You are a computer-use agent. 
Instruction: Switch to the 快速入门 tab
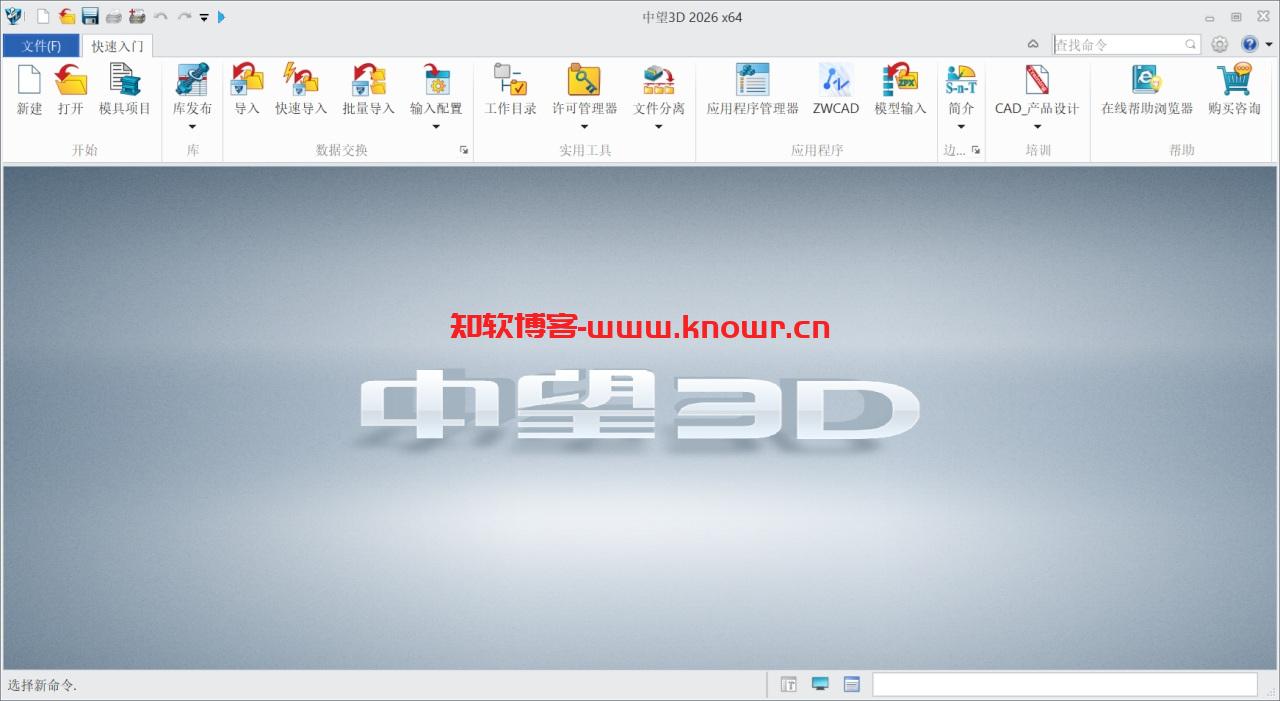pyautogui.click(x=117, y=46)
